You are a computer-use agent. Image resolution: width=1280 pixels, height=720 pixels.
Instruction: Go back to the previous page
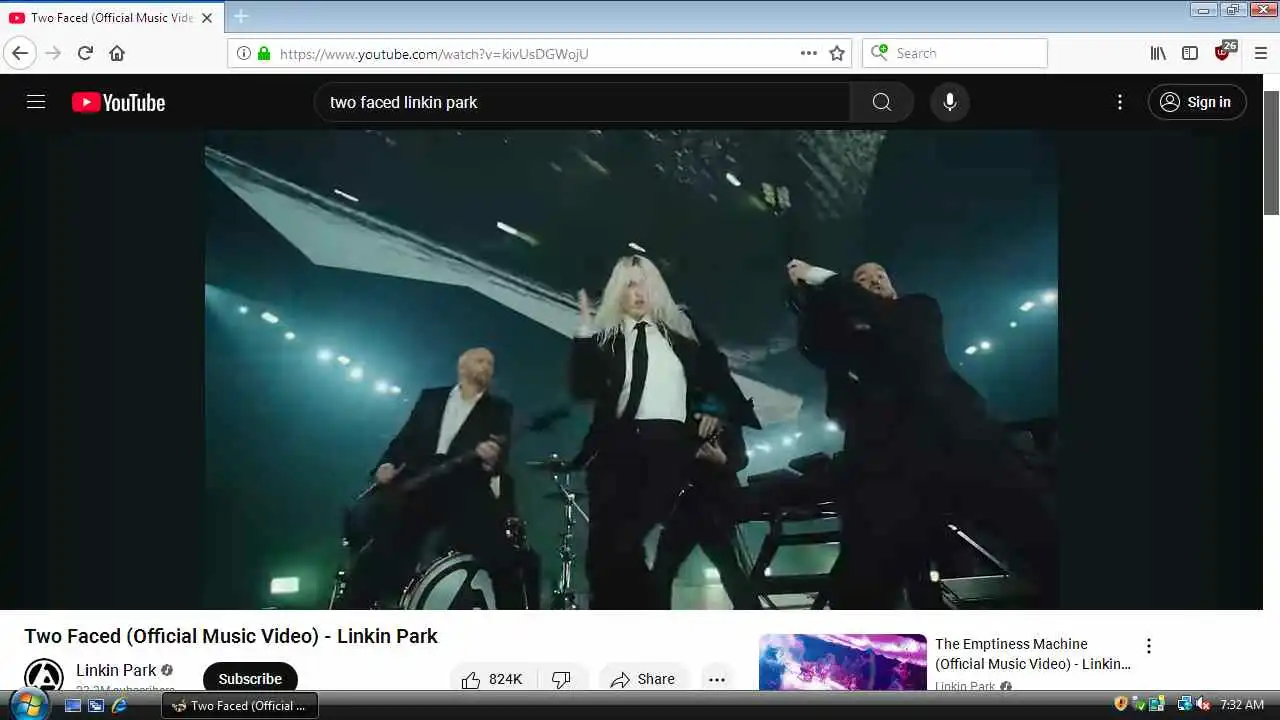pyautogui.click(x=20, y=53)
